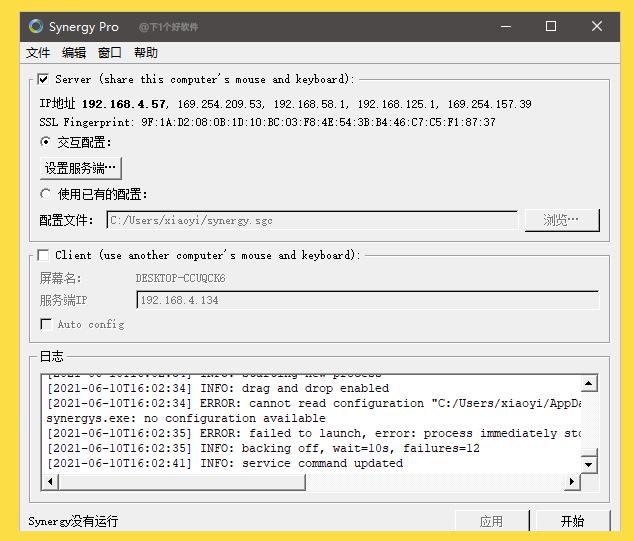This screenshot has width=634, height=541.
Task: Click the log scroll up arrow
Action: click(589, 383)
